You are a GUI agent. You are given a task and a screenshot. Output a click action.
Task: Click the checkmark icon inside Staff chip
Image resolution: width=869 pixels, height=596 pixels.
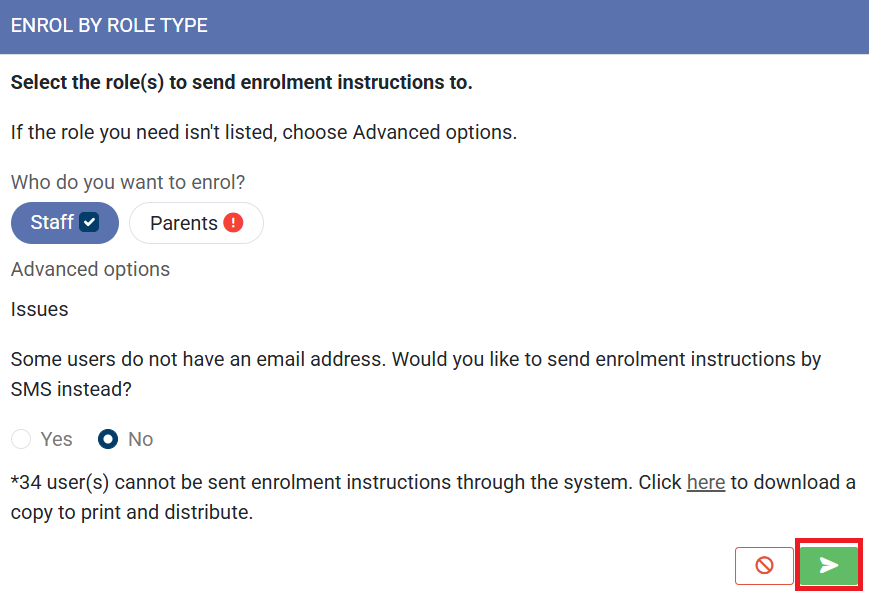tap(90, 223)
